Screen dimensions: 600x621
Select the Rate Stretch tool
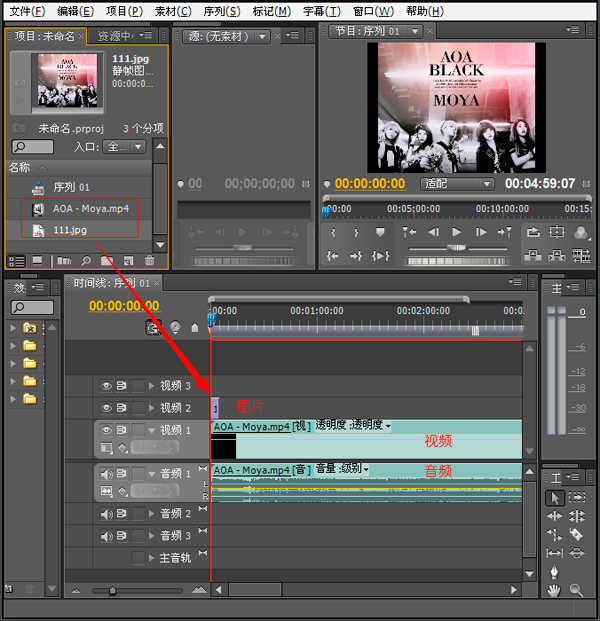(x=554, y=535)
